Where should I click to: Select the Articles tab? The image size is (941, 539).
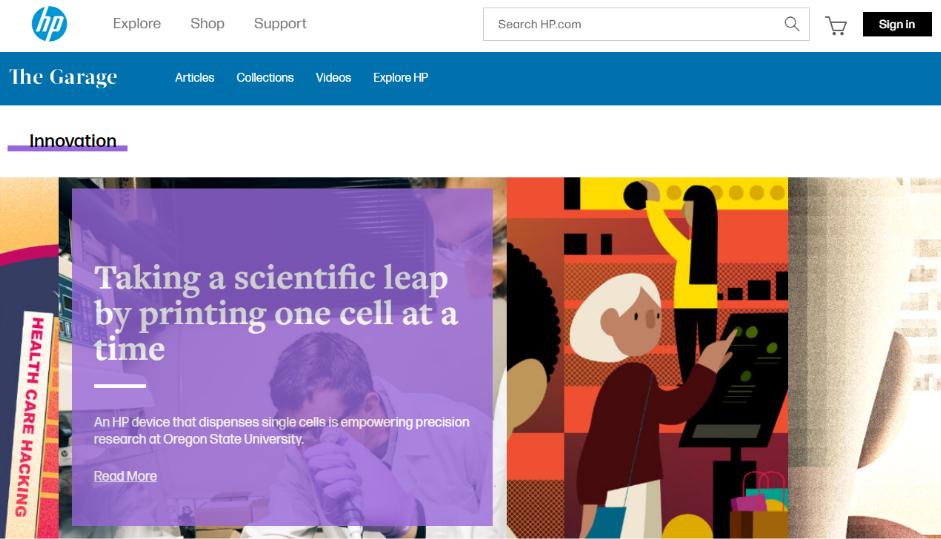pos(194,78)
